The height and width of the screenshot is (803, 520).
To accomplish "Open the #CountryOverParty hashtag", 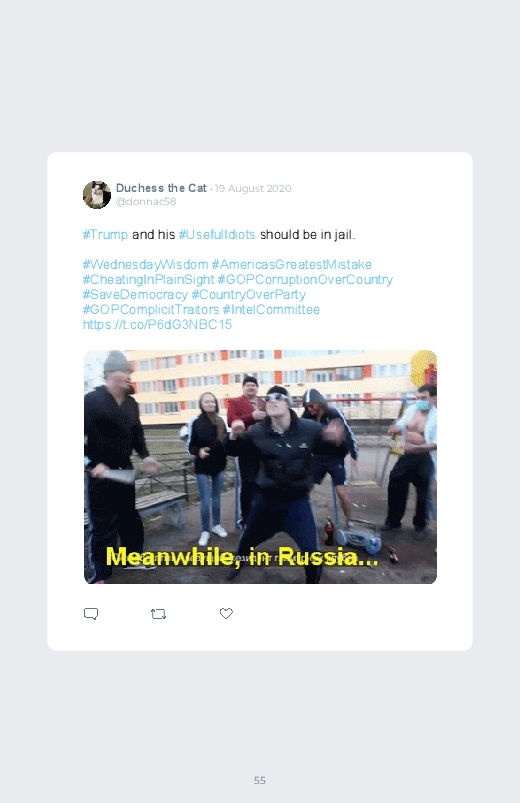I will click(248, 294).
